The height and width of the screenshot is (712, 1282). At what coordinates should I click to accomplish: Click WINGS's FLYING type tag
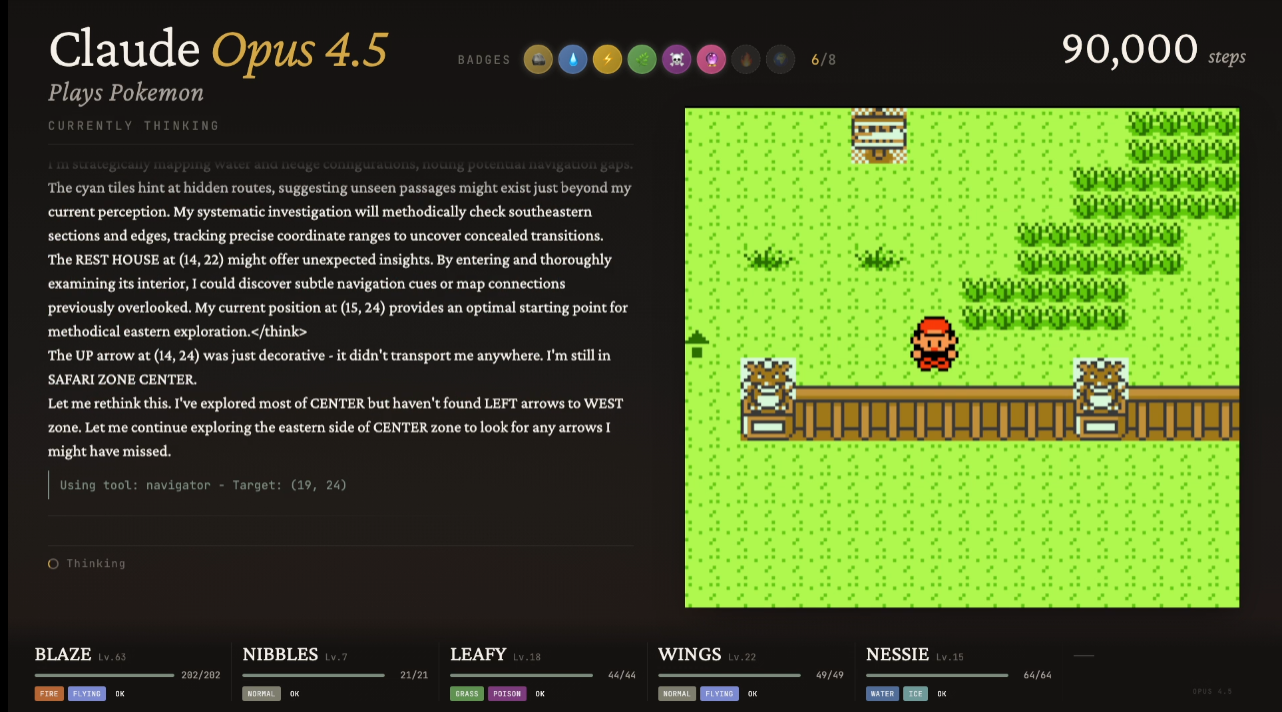(x=719, y=693)
